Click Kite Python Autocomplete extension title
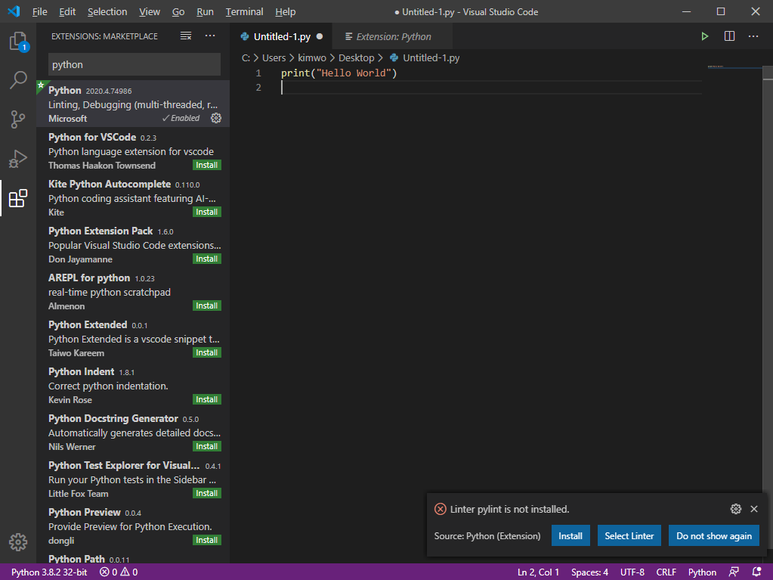The height and width of the screenshot is (580, 773). (x=109, y=184)
